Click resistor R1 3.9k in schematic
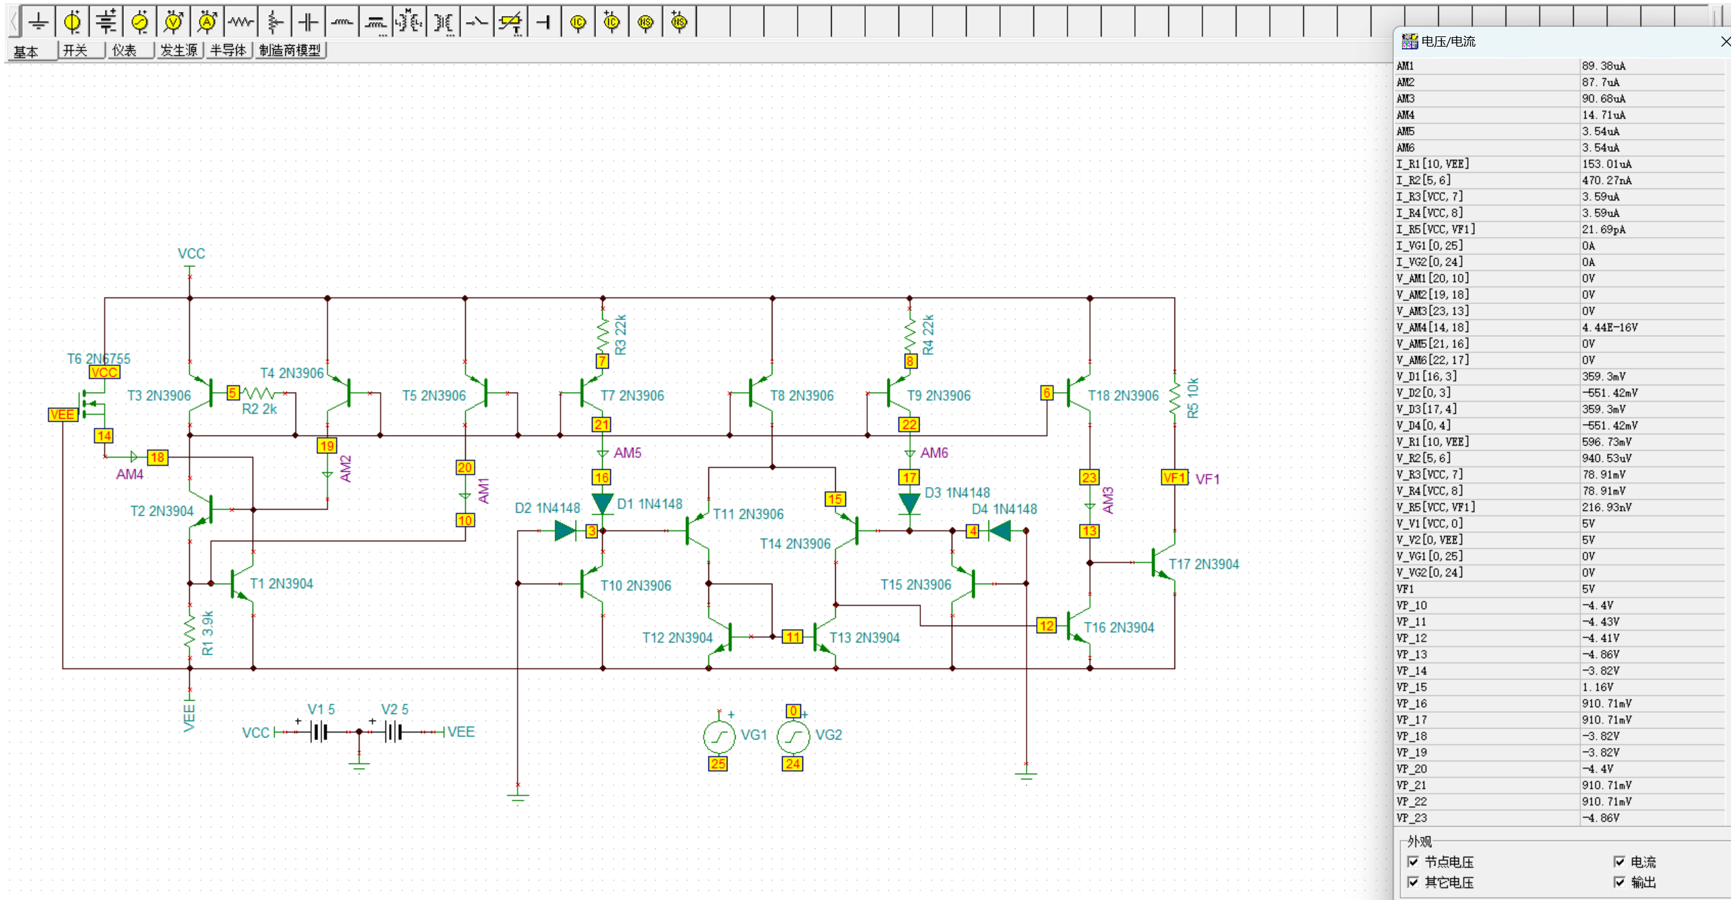The height and width of the screenshot is (900, 1733). coord(190,632)
